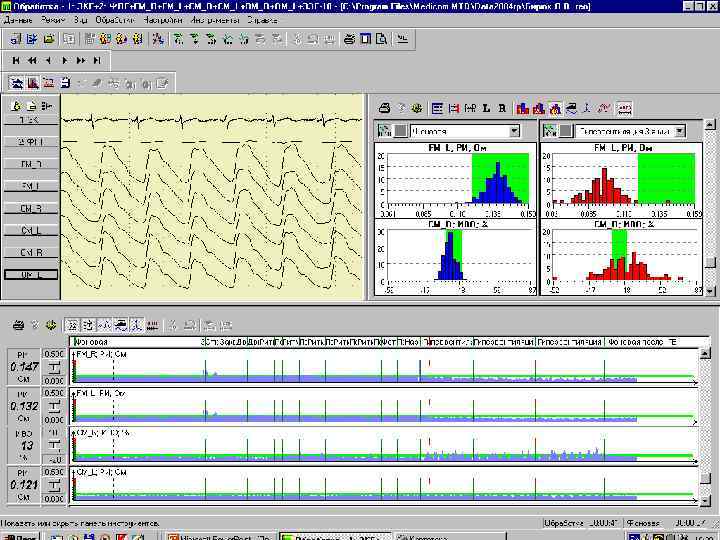
Task: Jump to last record playback button
Action: click(96, 61)
